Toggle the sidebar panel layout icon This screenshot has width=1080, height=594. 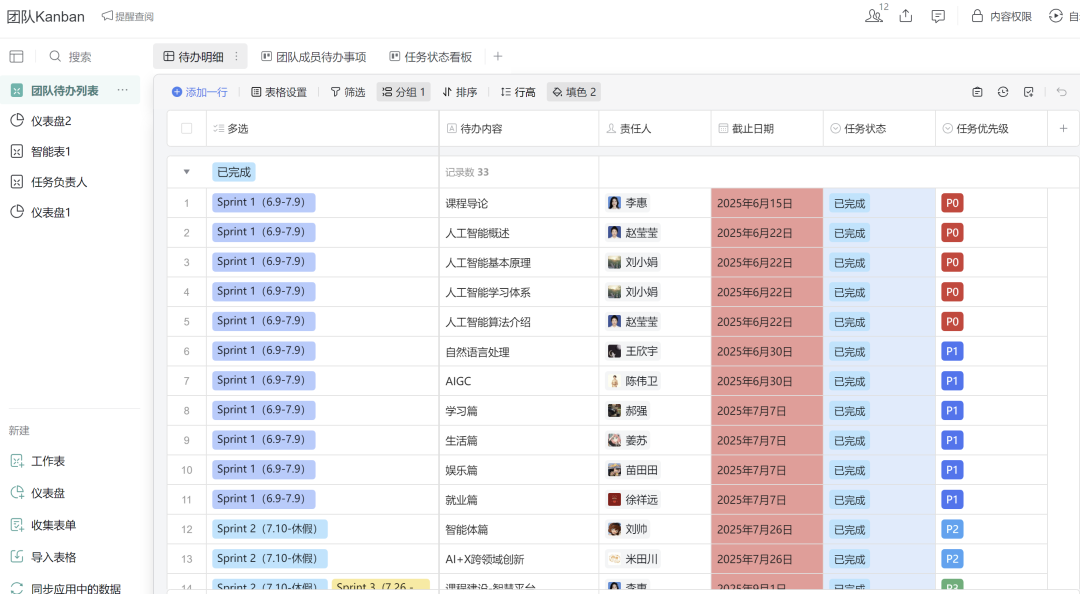[16, 57]
